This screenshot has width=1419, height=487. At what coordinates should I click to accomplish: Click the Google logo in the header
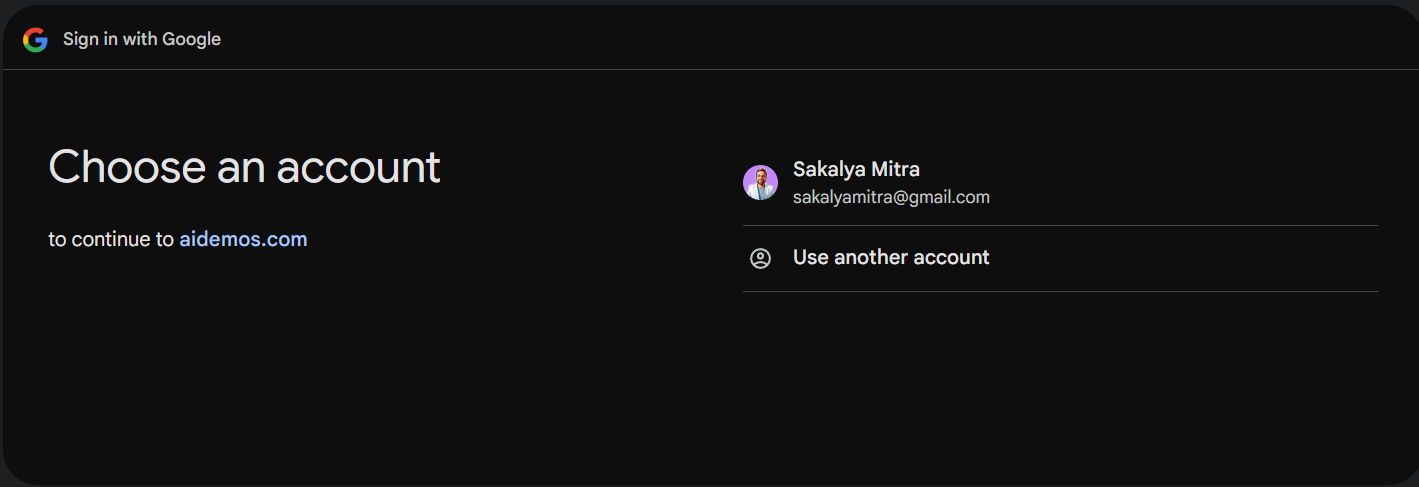pos(36,40)
